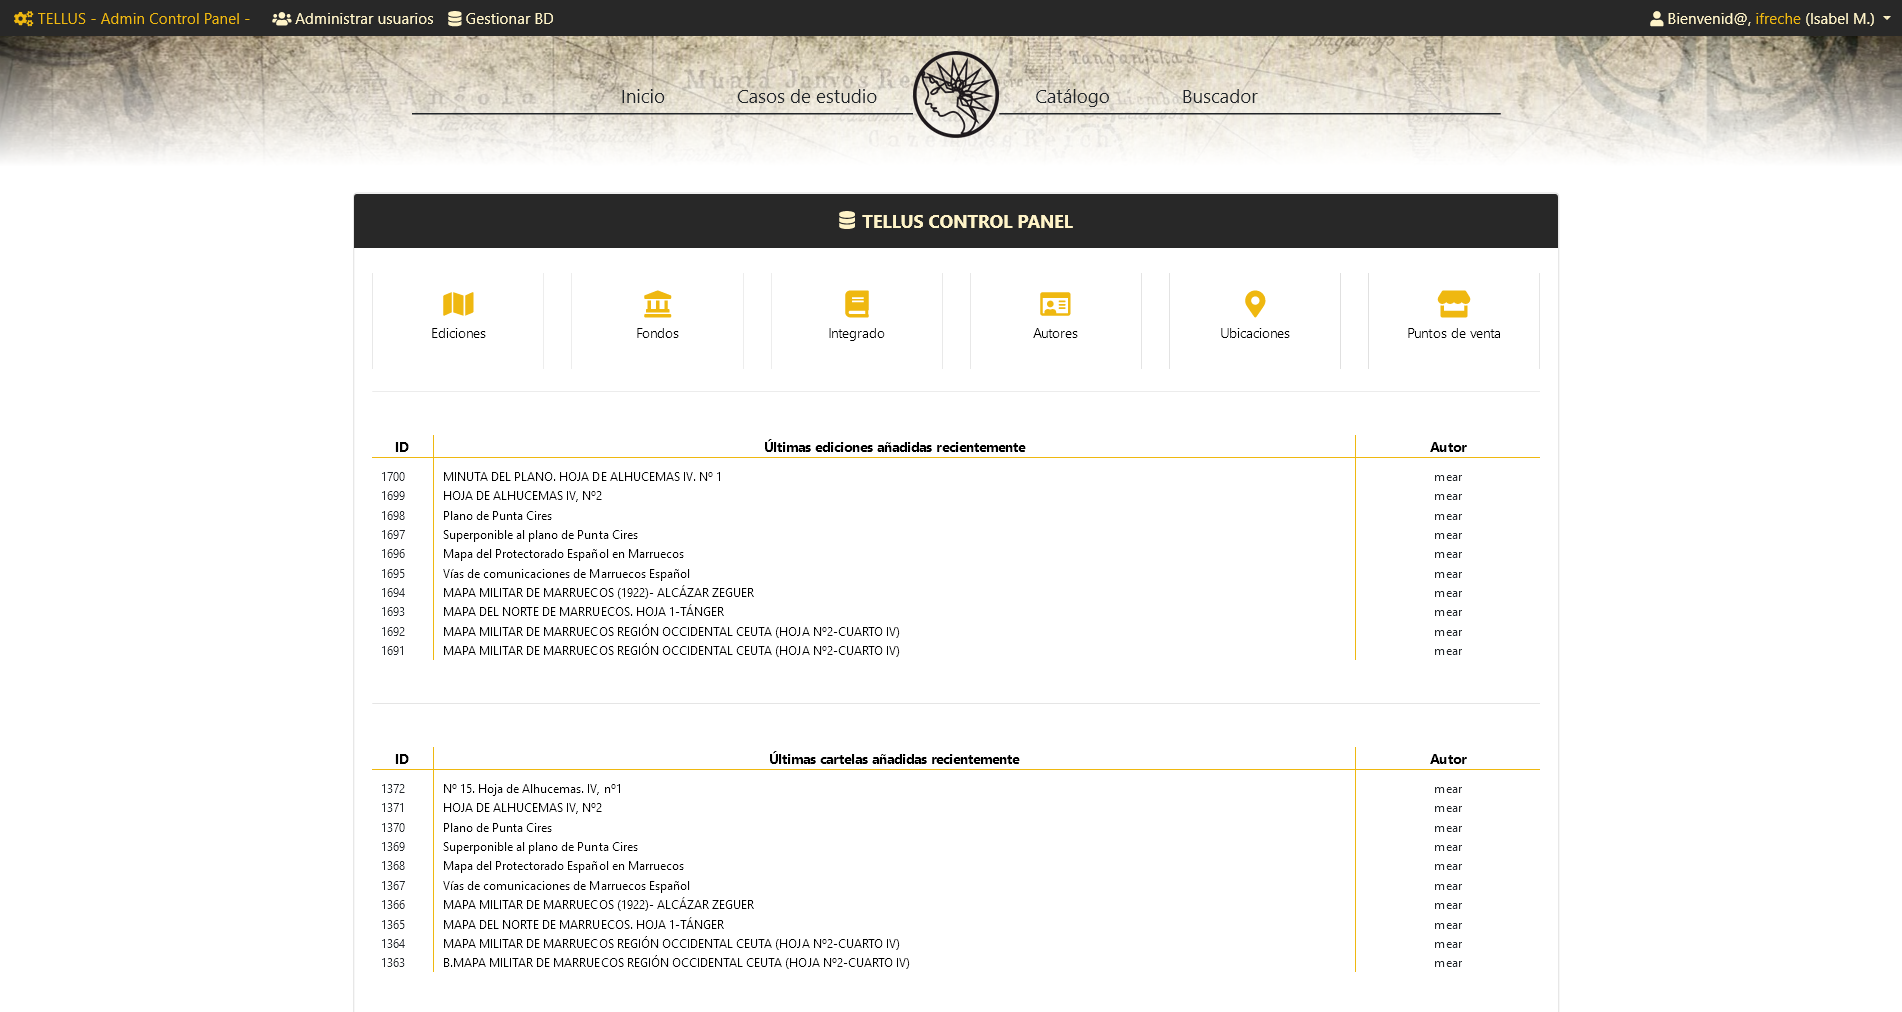Open Casos de estudio
Viewport: 1902px width, 1012px height.
(x=806, y=96)
